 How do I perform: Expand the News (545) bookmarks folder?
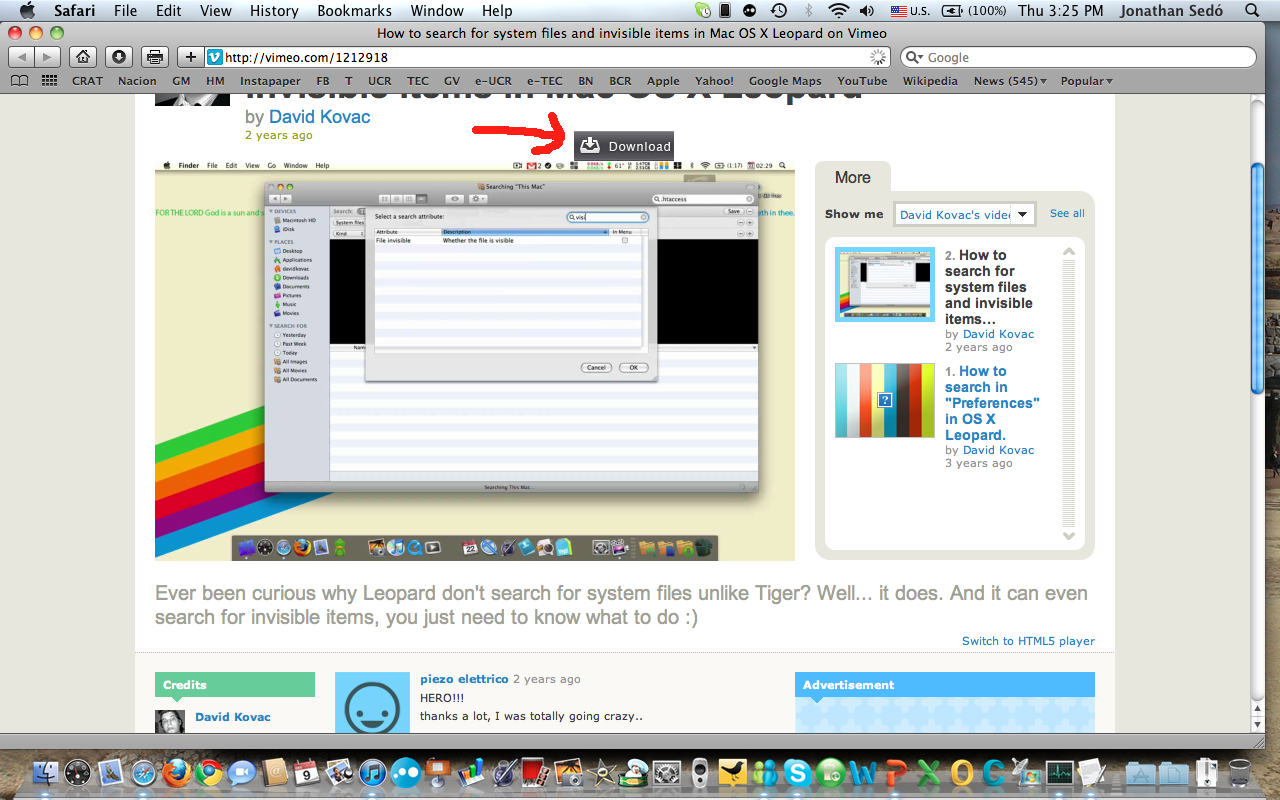[x=1010, y=81]
